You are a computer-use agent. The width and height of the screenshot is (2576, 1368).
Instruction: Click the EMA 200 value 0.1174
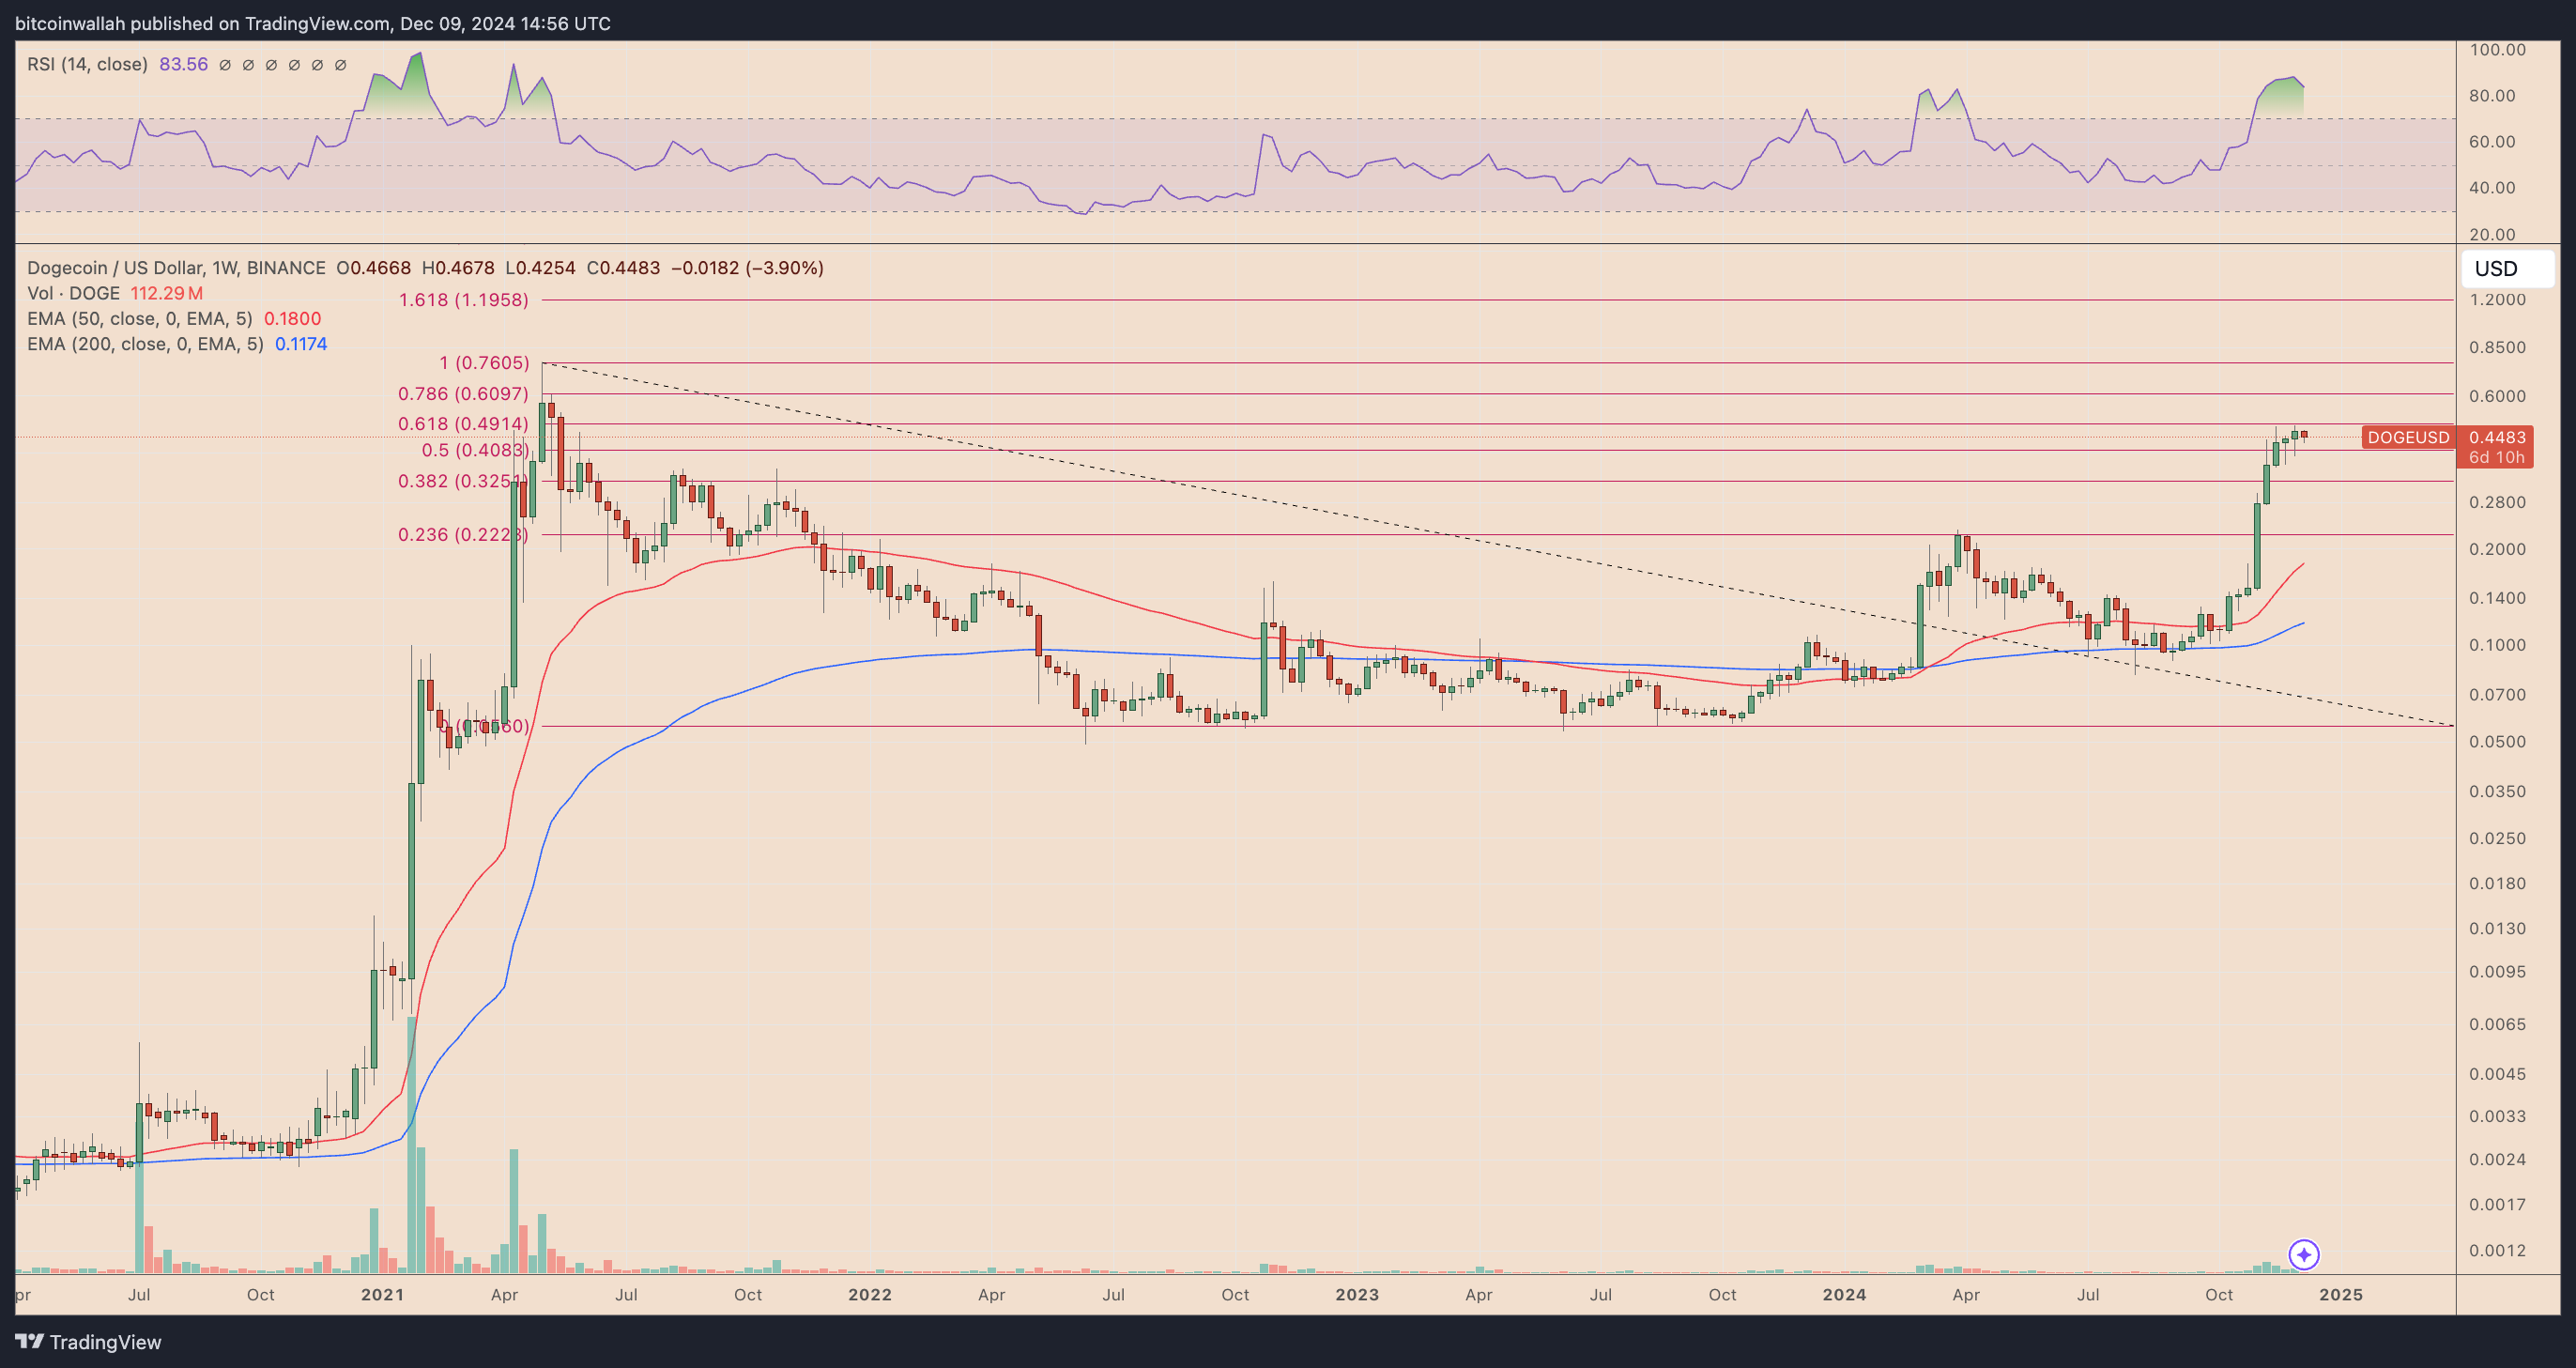click(x=301, y=344)
